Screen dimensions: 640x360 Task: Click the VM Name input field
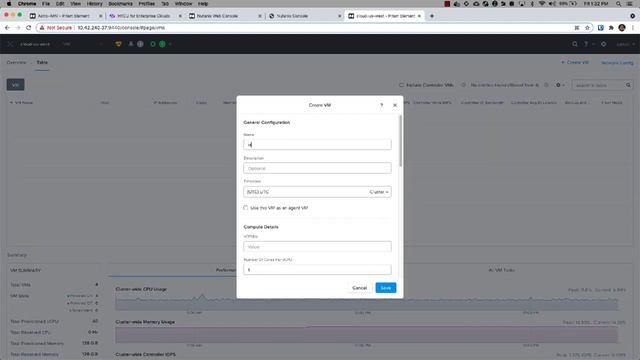tap(317, 144)
